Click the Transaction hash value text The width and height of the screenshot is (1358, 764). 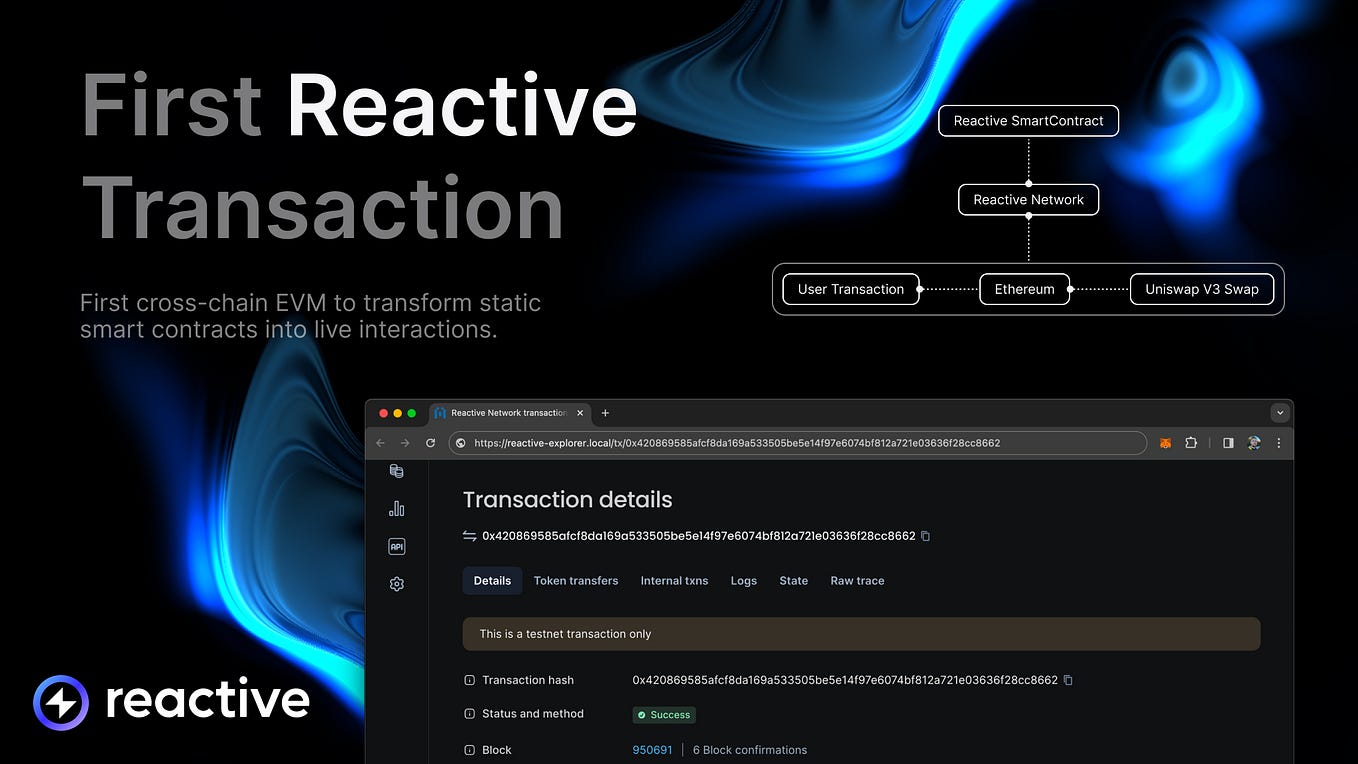coord(845,680)
